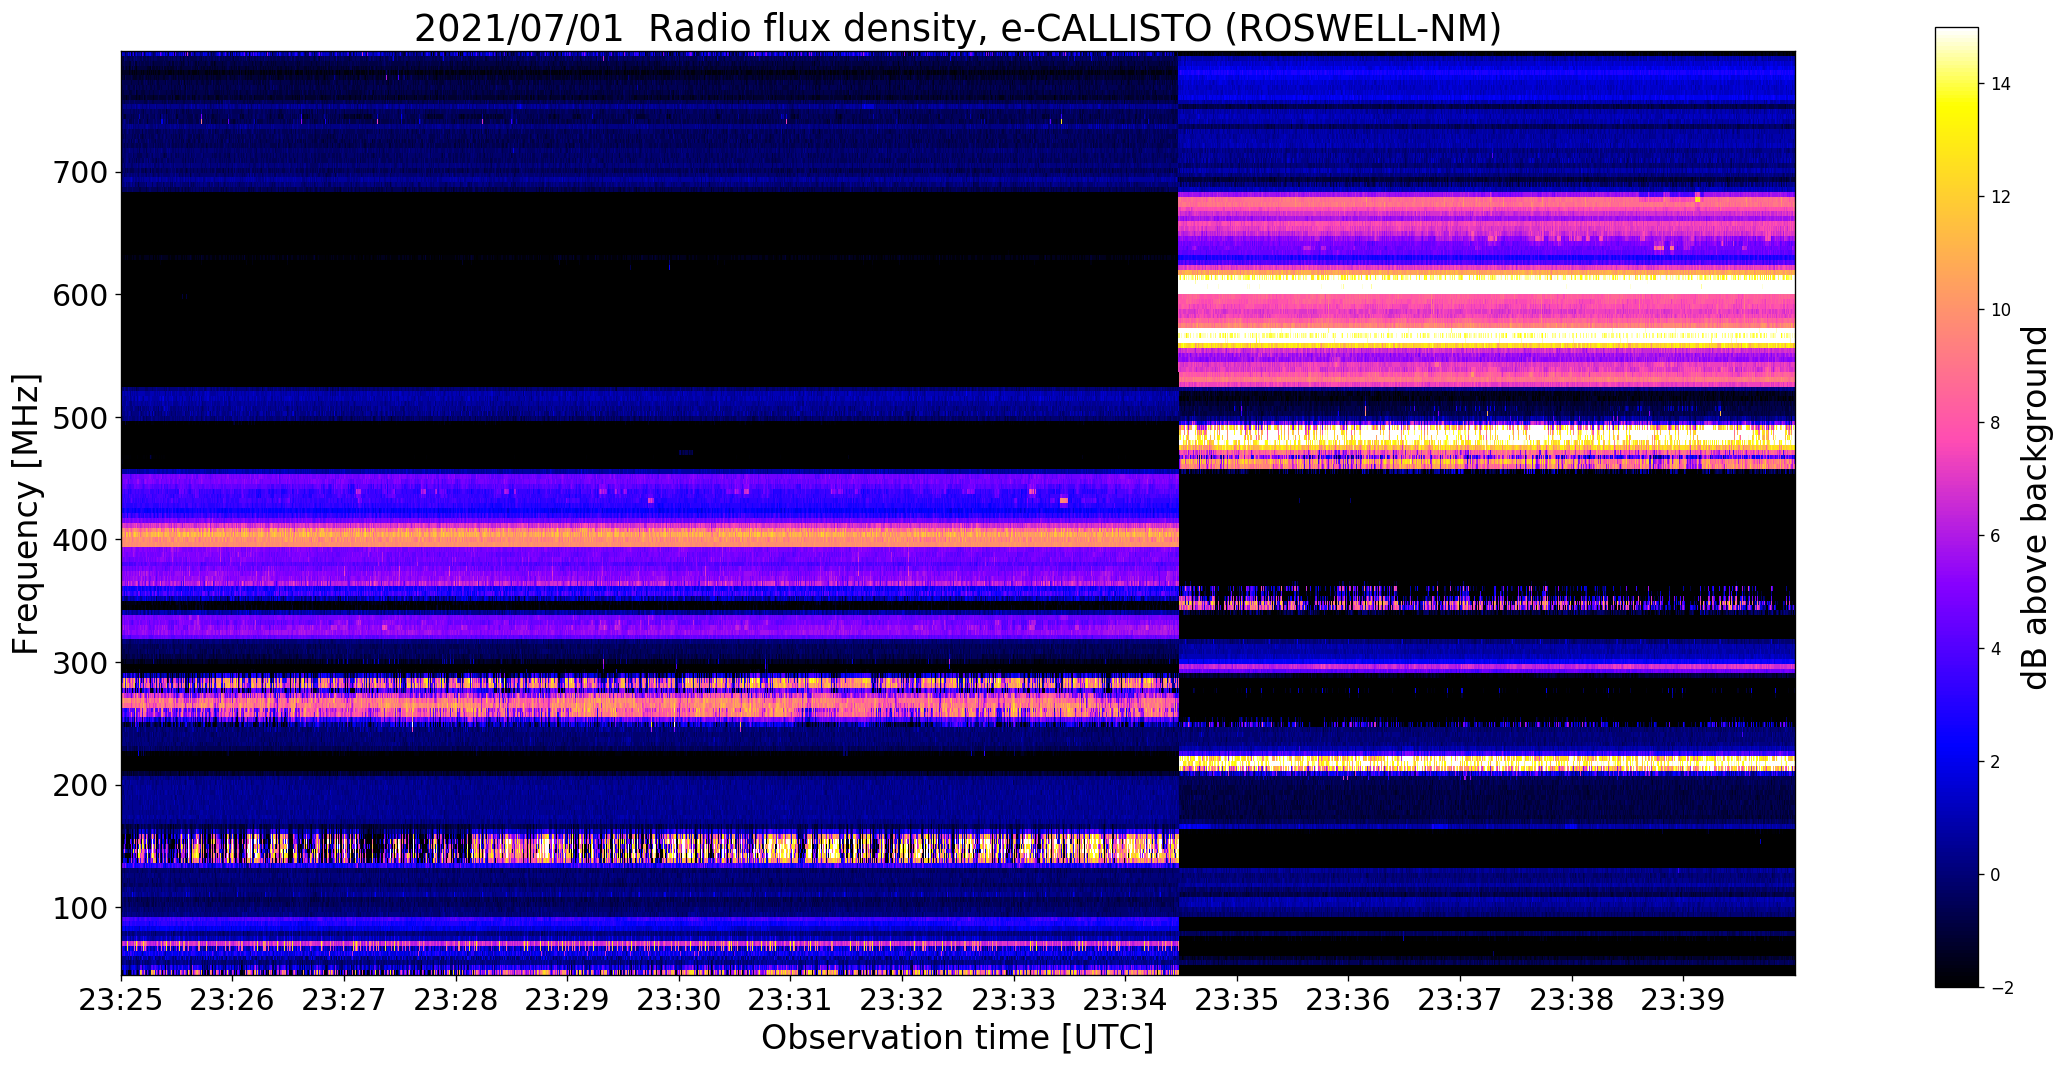2066x1067 pixels.
Task: Click the 23:27 time tick label
Action: click(x=344, y=1000)
